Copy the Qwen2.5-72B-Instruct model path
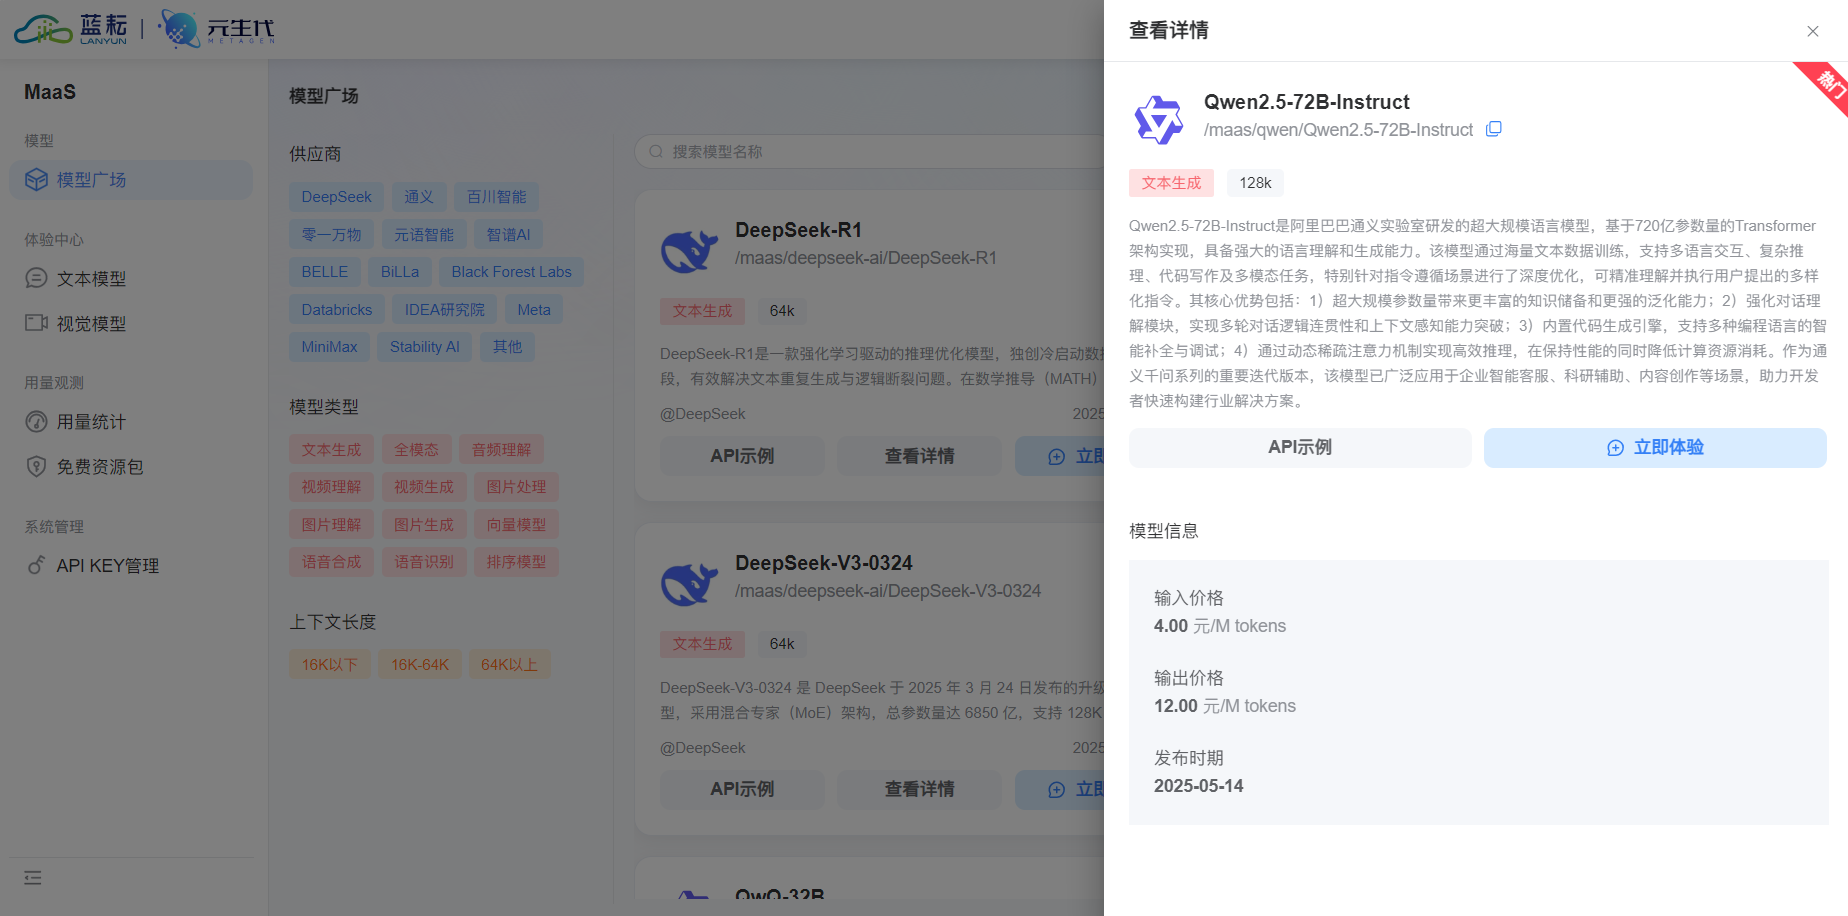Viewport: 1848px width, 916px height. coord(1493,129)
